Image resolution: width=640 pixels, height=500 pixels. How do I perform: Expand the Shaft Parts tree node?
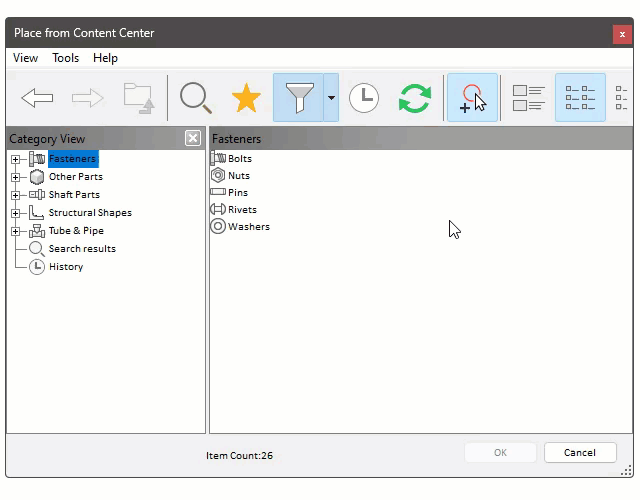tap(16, 195)
